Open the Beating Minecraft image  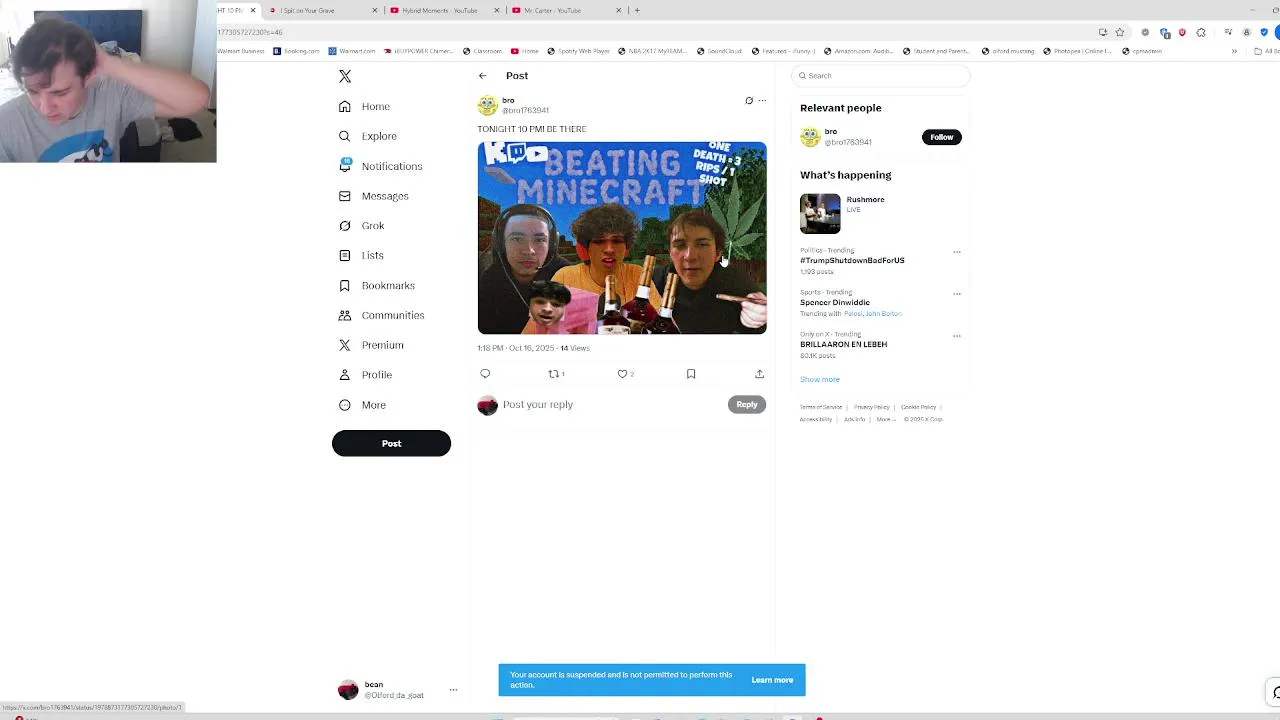pyautogui.click(x=622, y=238)
